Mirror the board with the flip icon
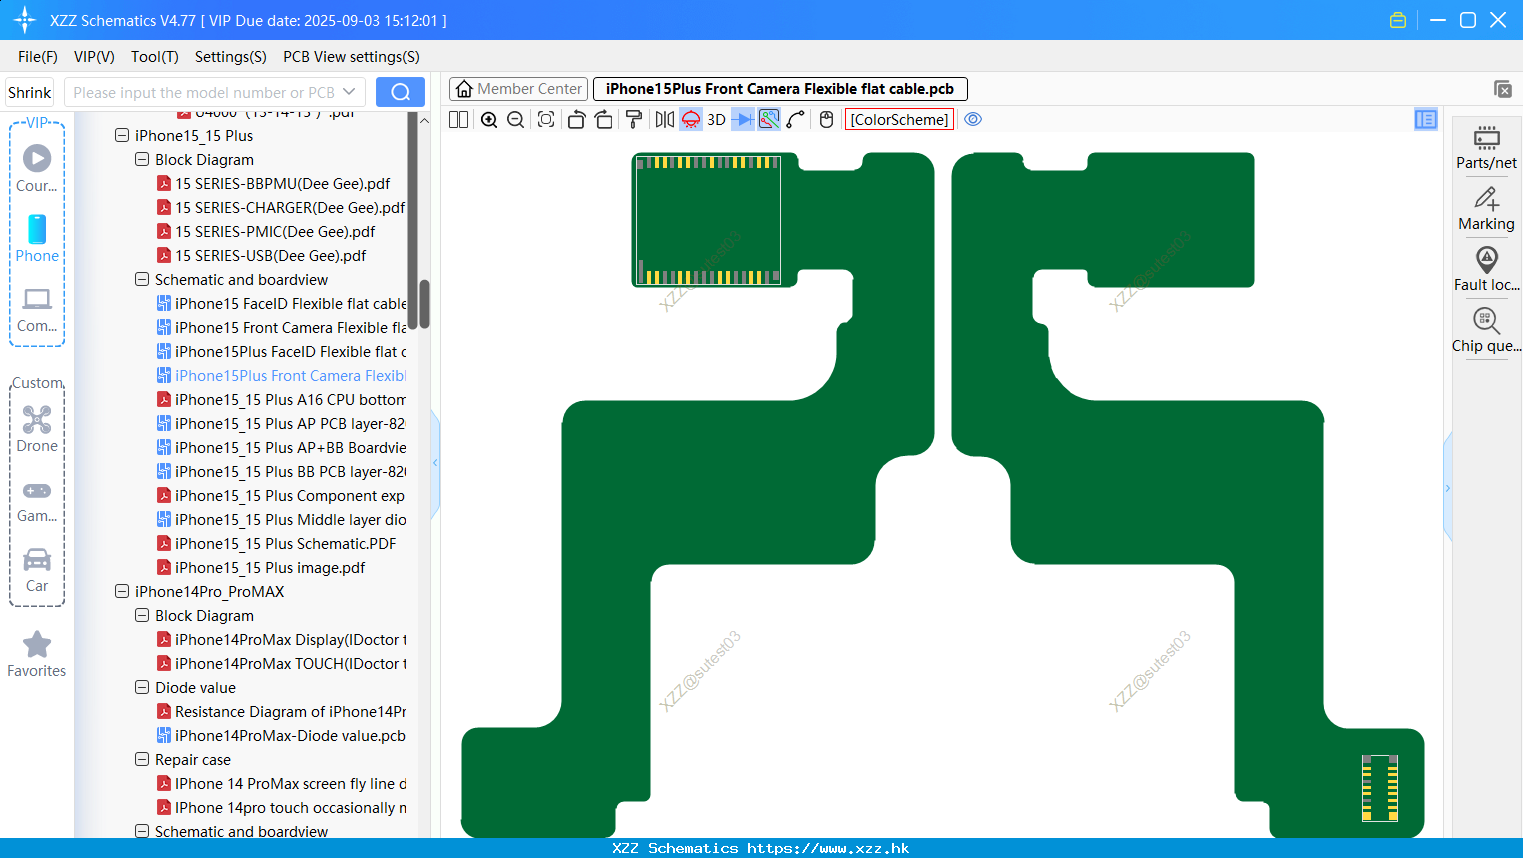 (665, 120)
